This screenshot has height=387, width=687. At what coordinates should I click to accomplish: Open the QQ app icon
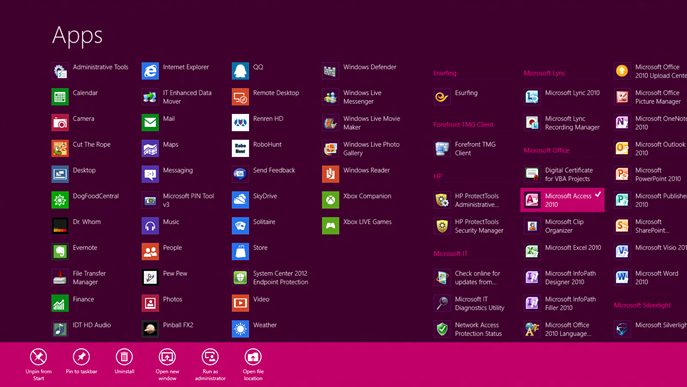(241, 71)
